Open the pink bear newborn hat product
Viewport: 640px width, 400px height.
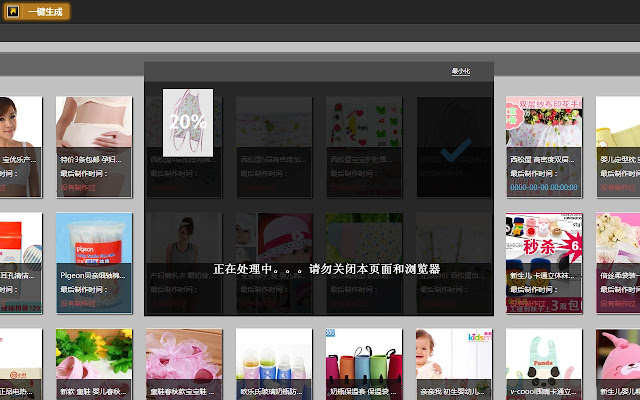click(x=618, y=364)
